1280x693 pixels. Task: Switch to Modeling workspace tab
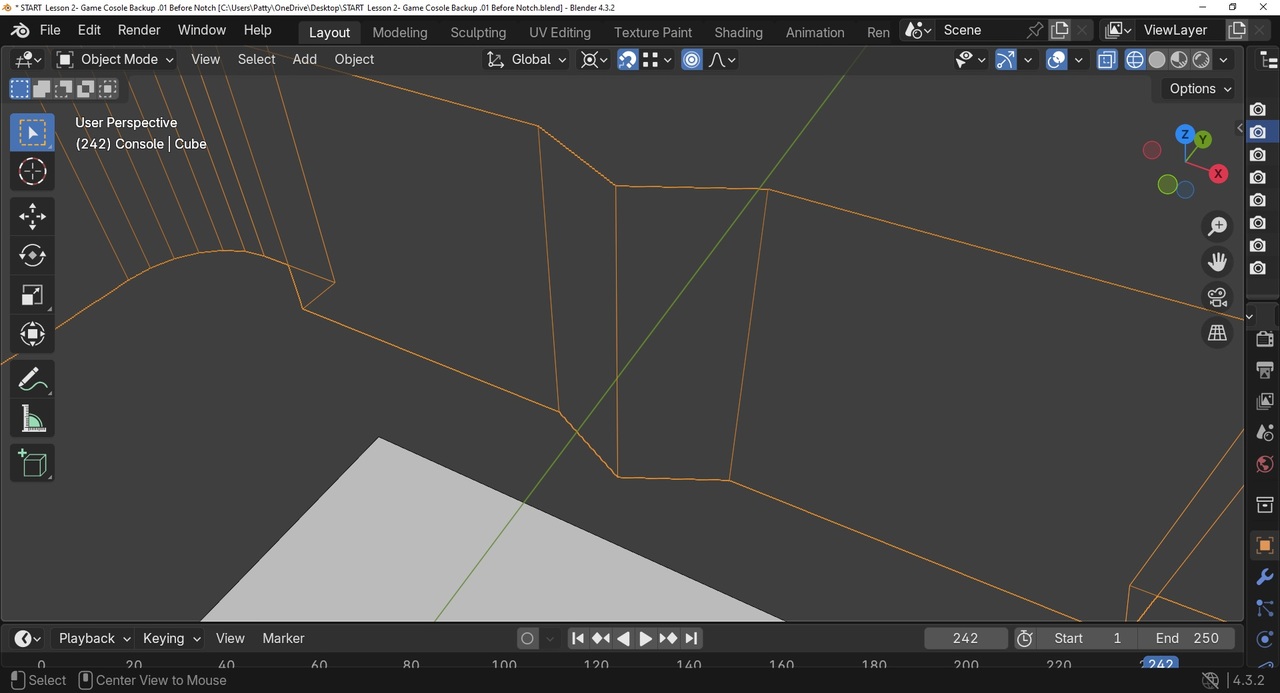coord(400,32)
